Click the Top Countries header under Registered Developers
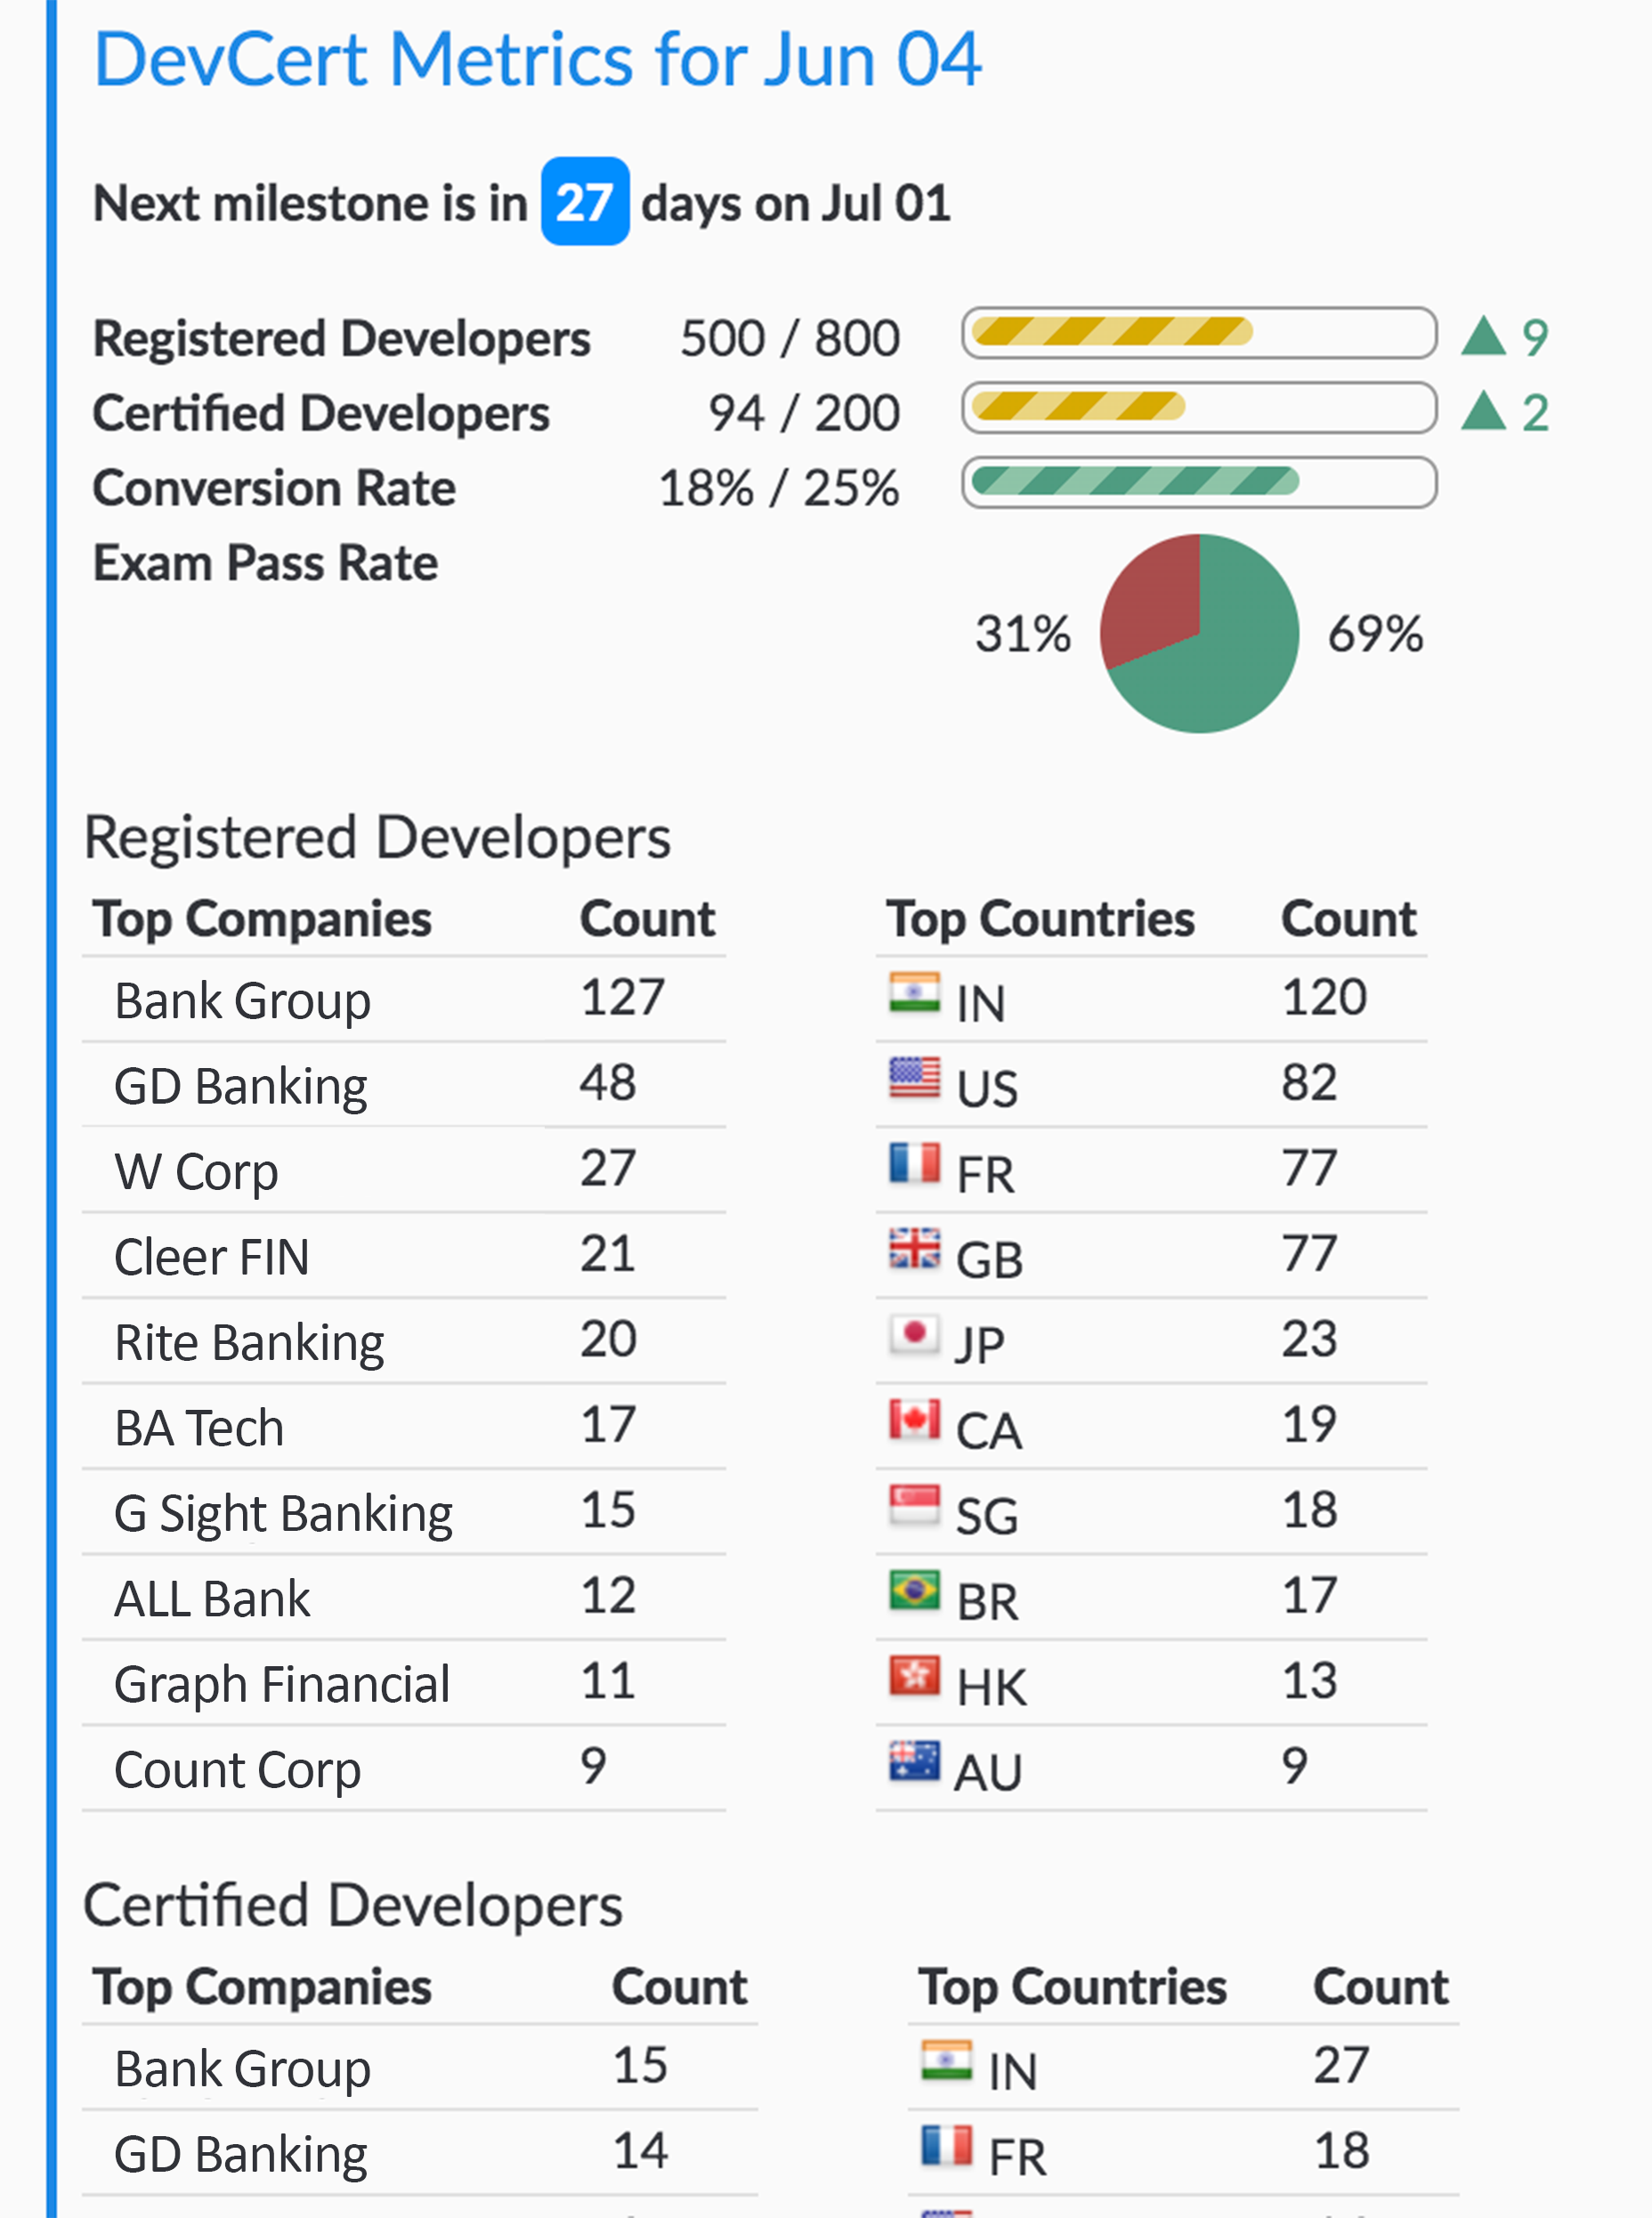The image size is (1652, 2218). [x=1040, y=919]
